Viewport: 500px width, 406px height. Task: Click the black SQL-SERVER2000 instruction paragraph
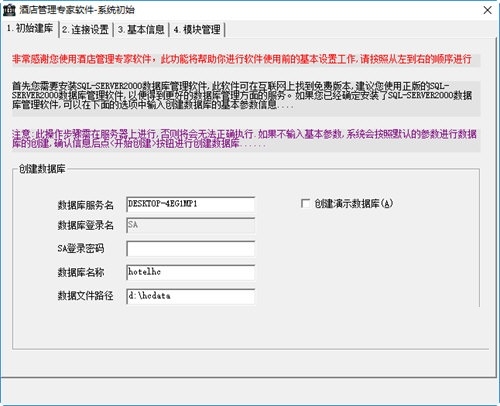click(242, 95)
